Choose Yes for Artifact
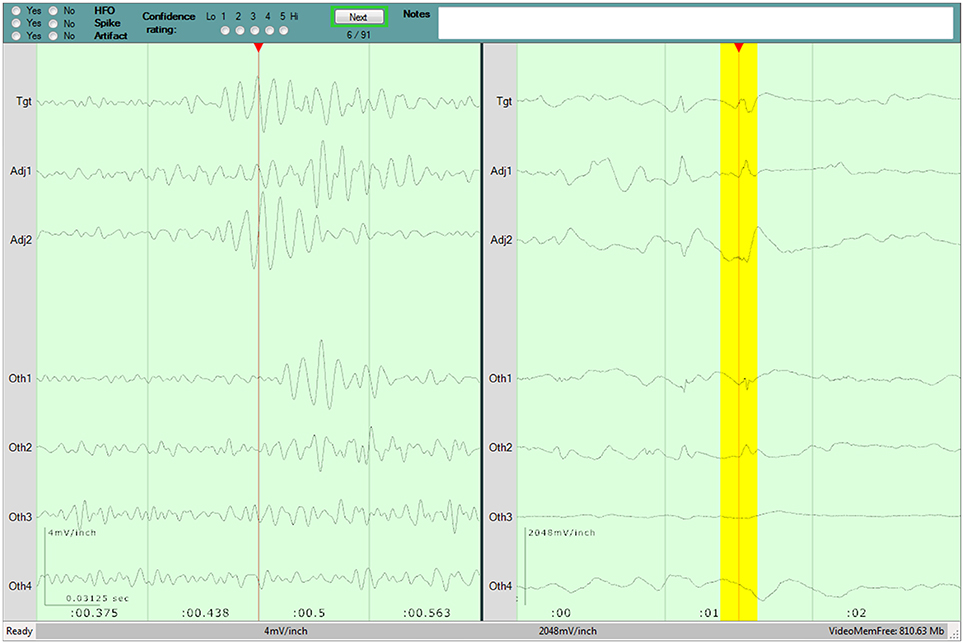 coord(16,36)
